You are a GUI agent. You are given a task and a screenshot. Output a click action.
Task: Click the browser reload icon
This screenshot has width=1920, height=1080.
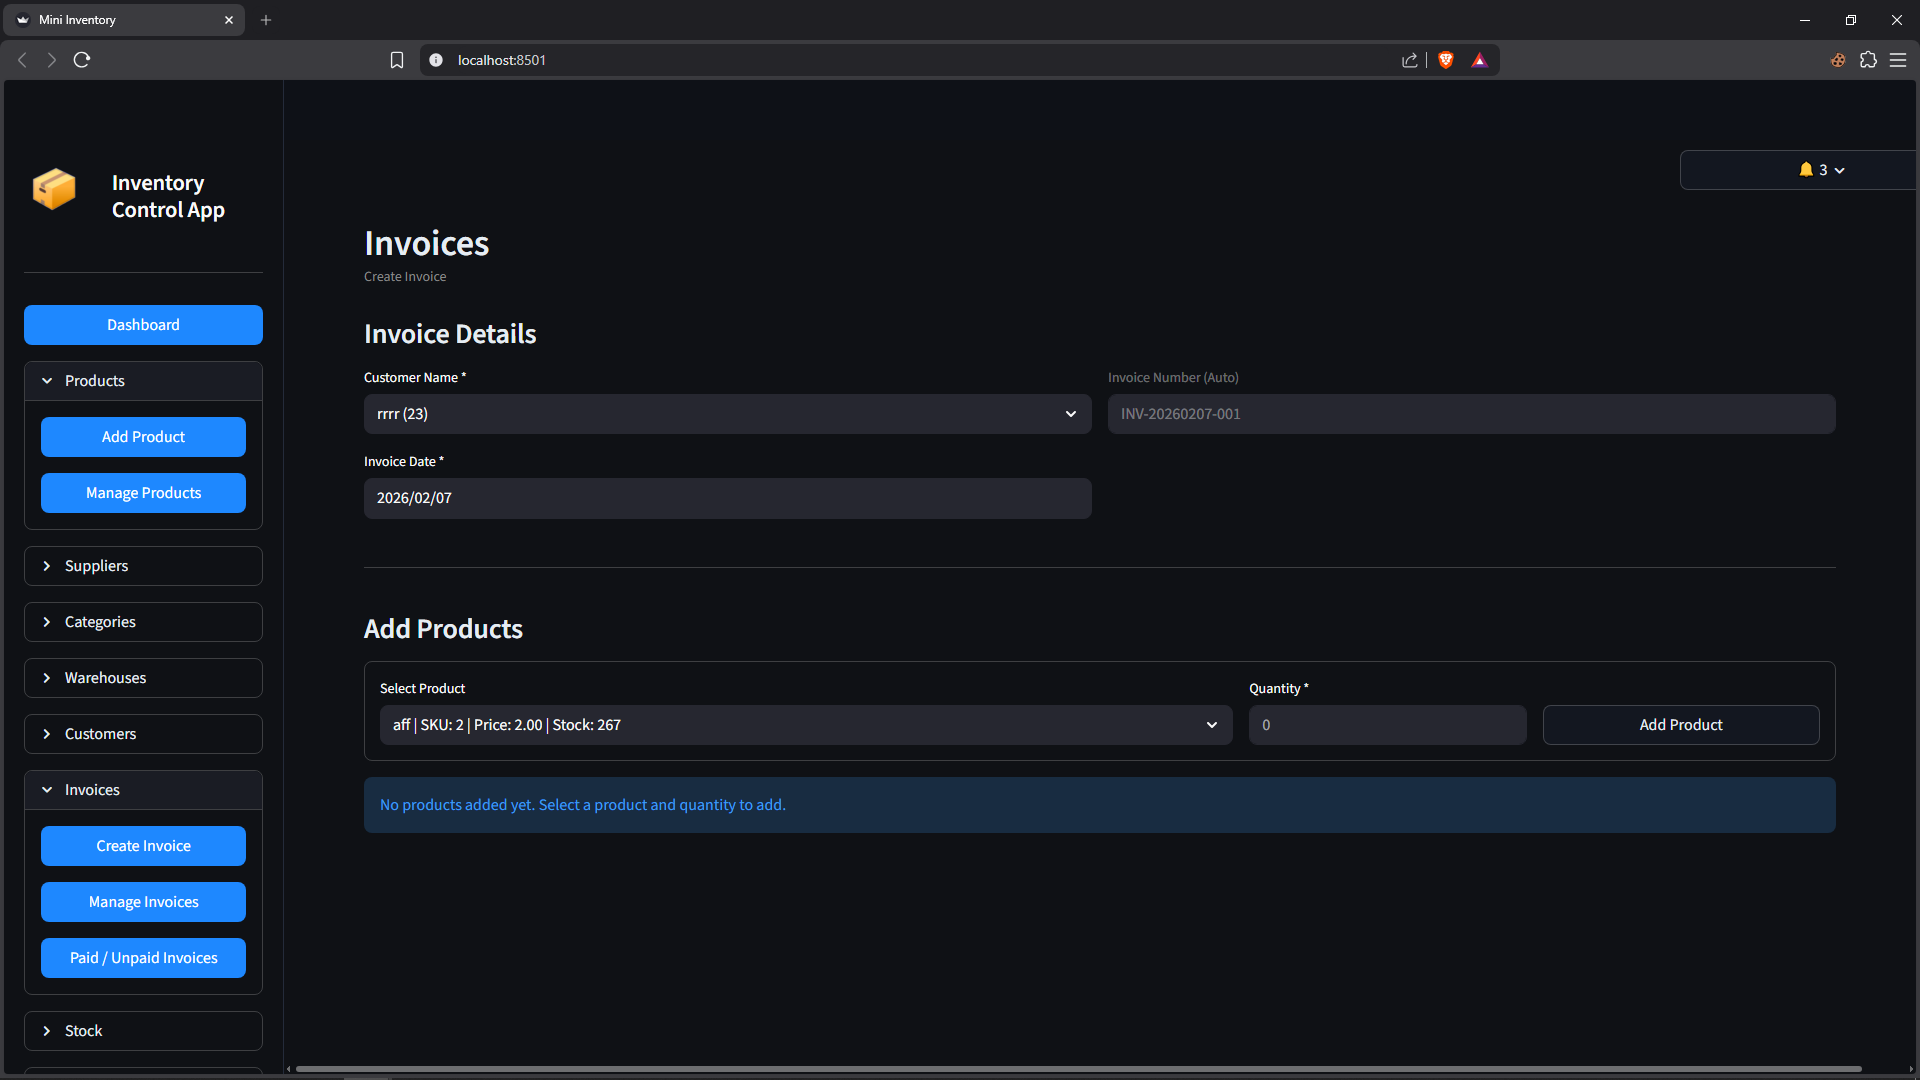tap(82, 60)
